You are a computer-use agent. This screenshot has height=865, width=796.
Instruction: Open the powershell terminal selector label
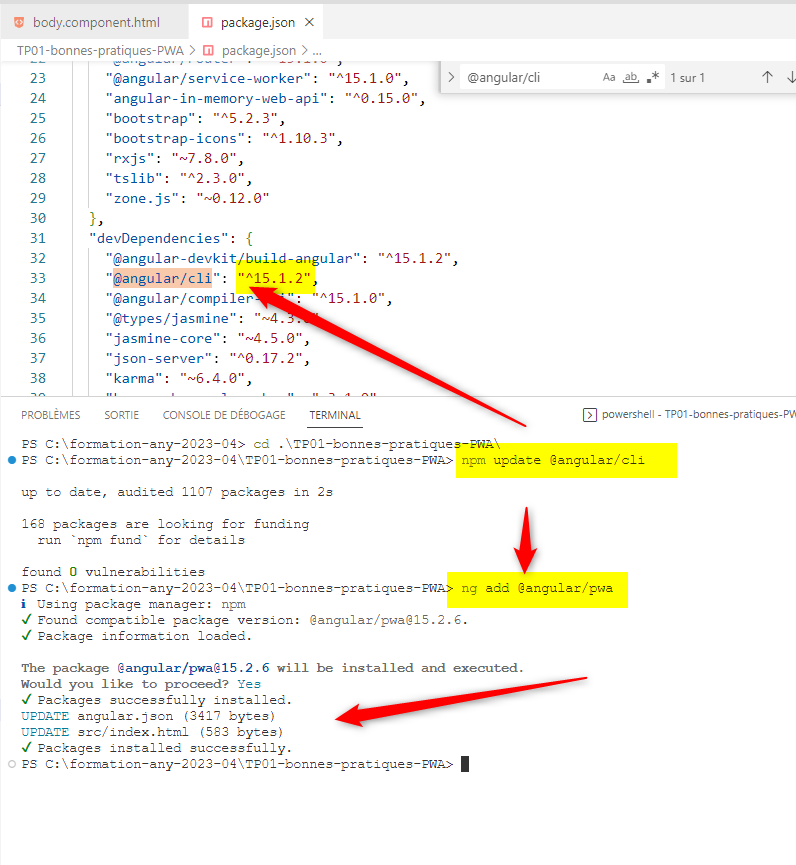click(x=698, y=414)
